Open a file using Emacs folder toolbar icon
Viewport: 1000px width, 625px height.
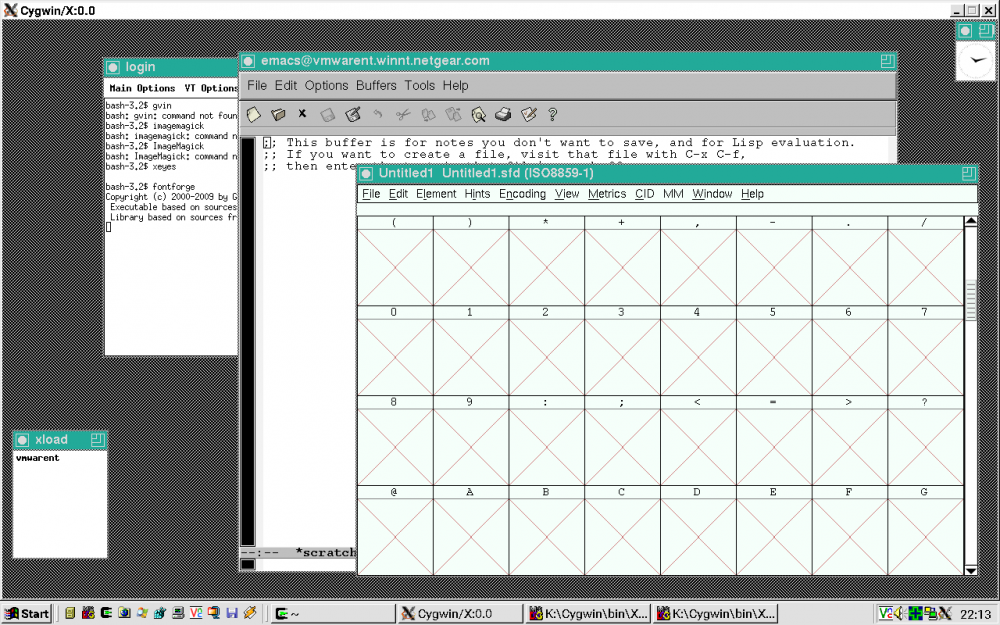[x=277, y=114]
